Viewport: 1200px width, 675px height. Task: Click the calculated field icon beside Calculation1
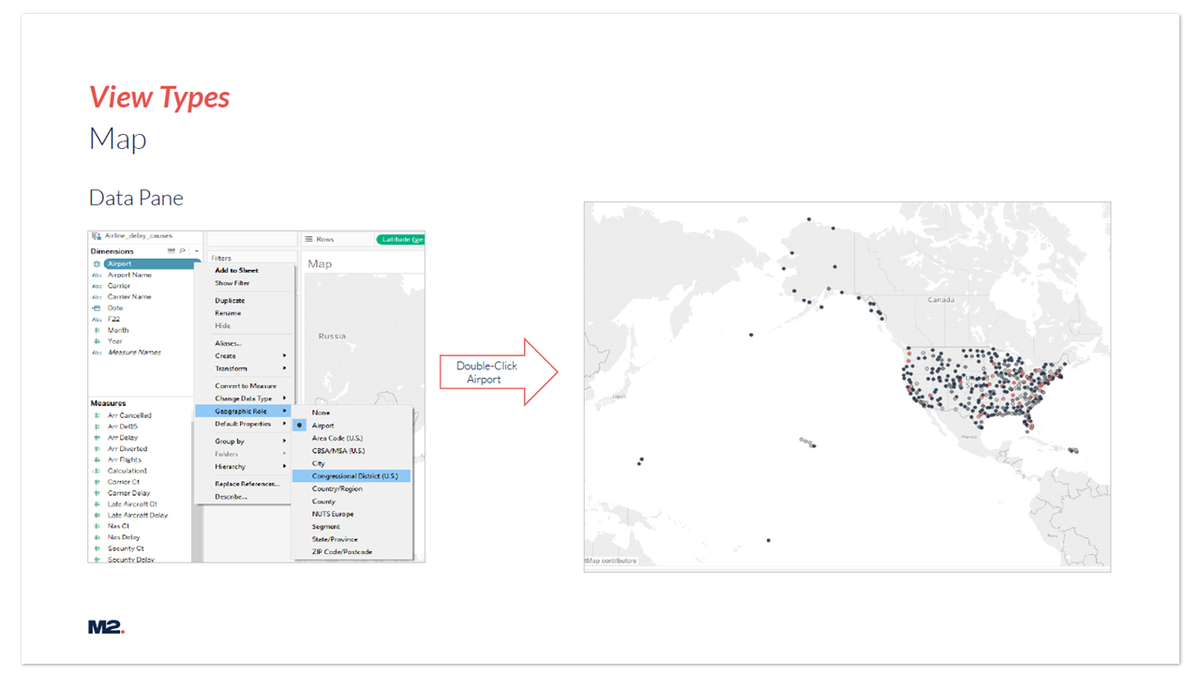click(x=97, y=471)
